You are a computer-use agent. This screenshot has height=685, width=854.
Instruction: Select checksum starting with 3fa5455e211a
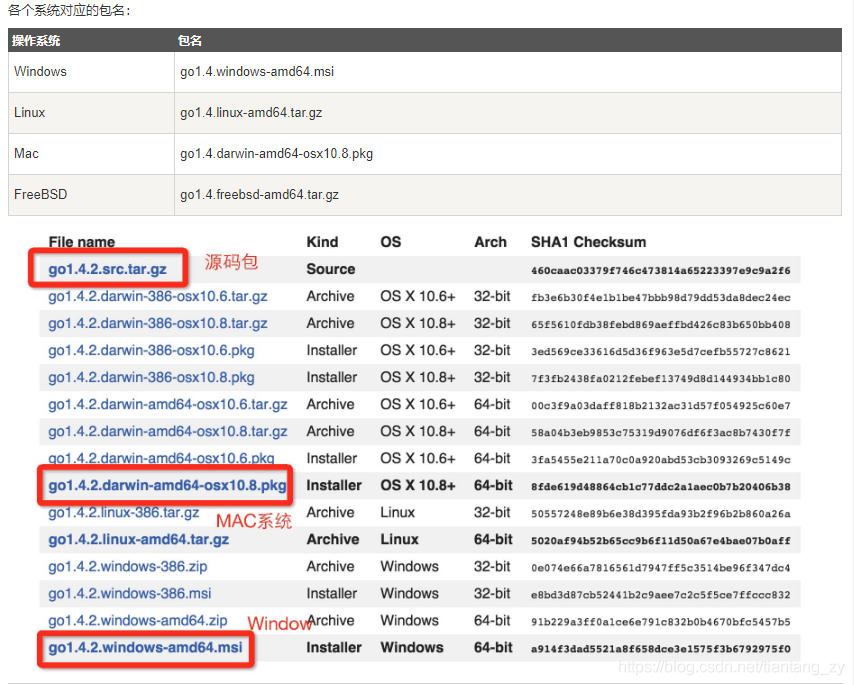(x=661, y=460)
